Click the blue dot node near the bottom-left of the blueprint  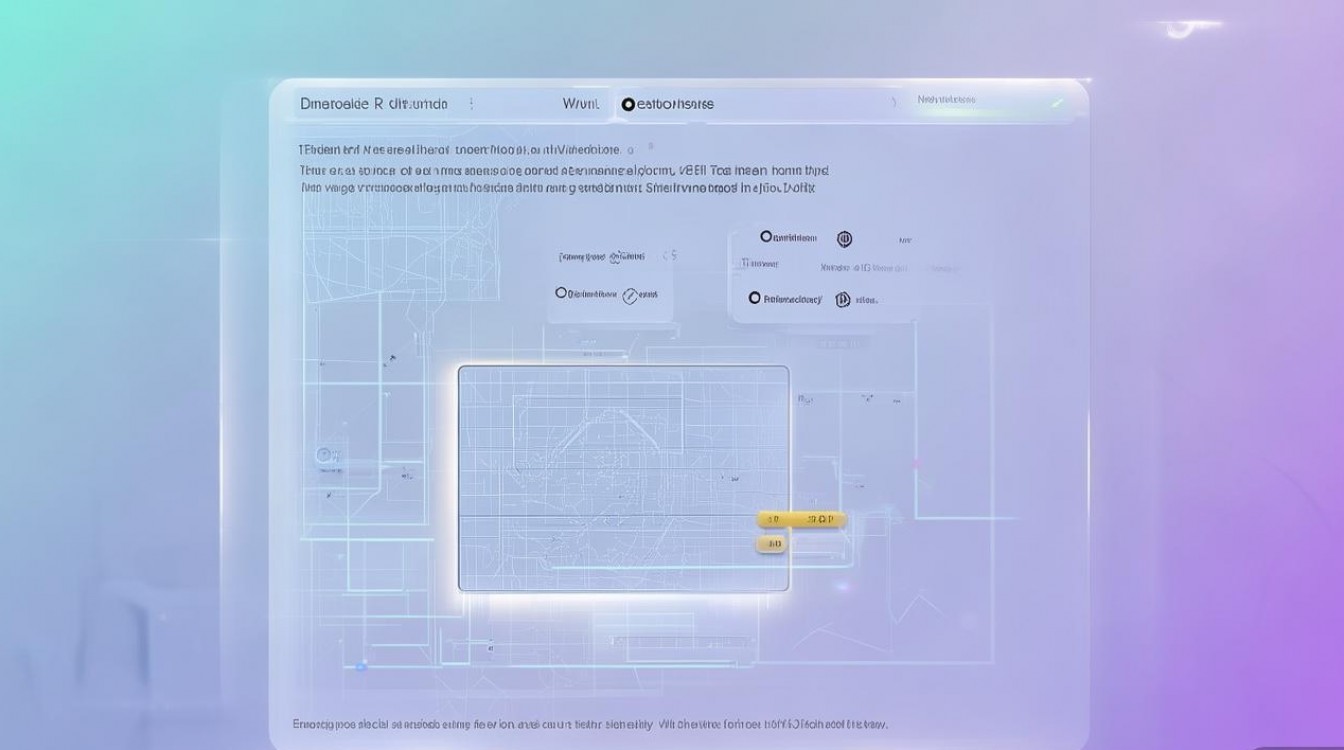pos(361,665)
